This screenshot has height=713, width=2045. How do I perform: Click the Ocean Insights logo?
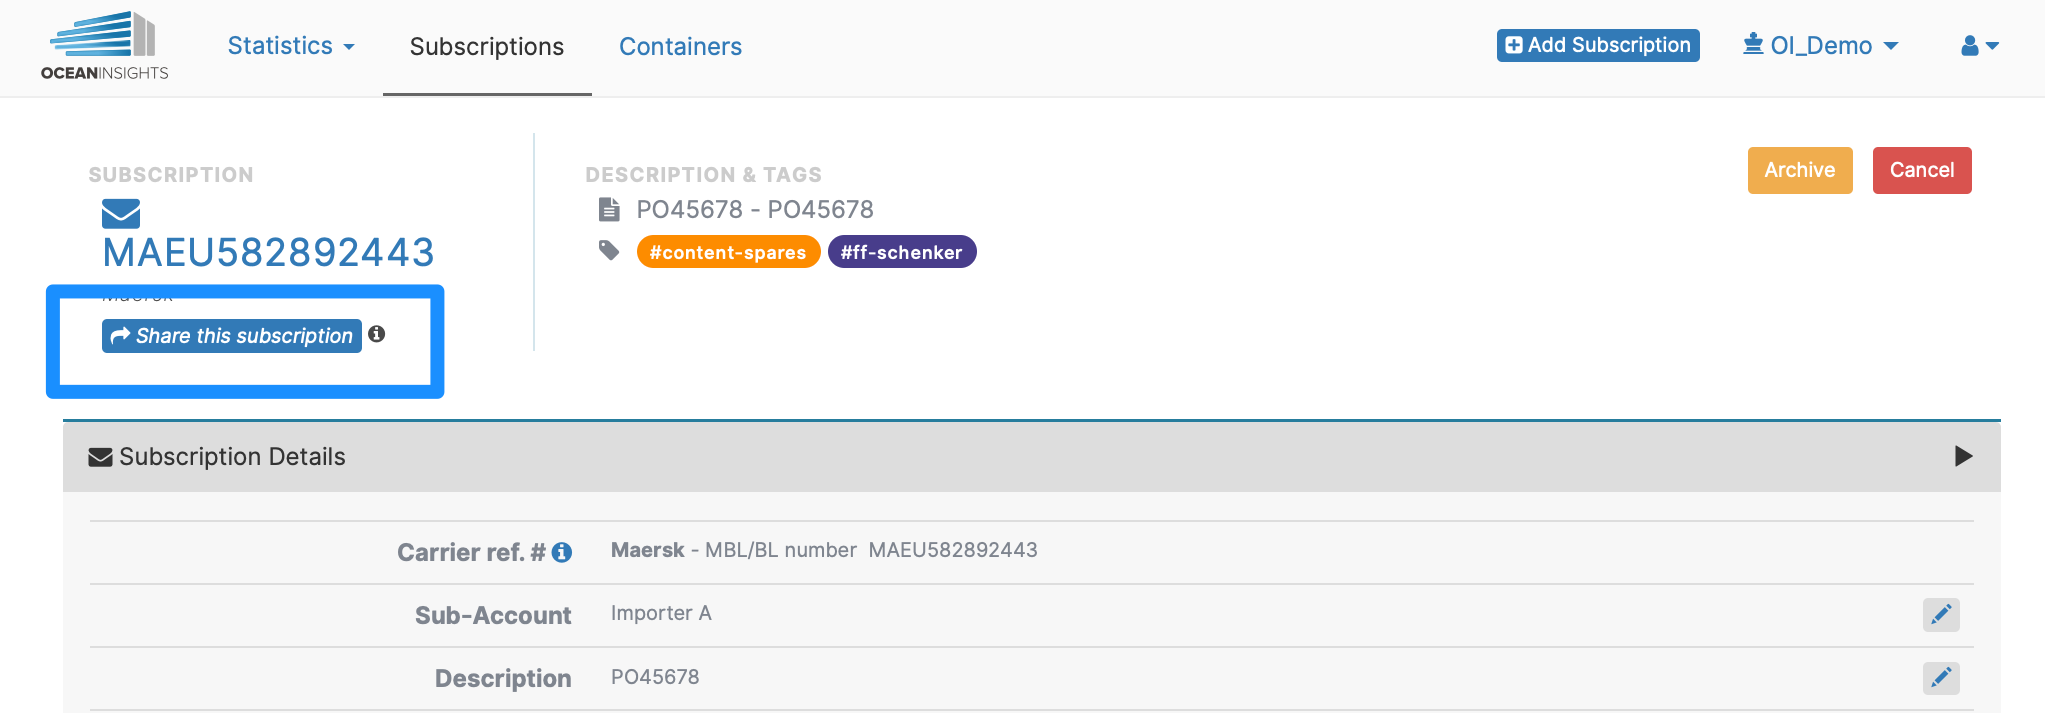105,46
